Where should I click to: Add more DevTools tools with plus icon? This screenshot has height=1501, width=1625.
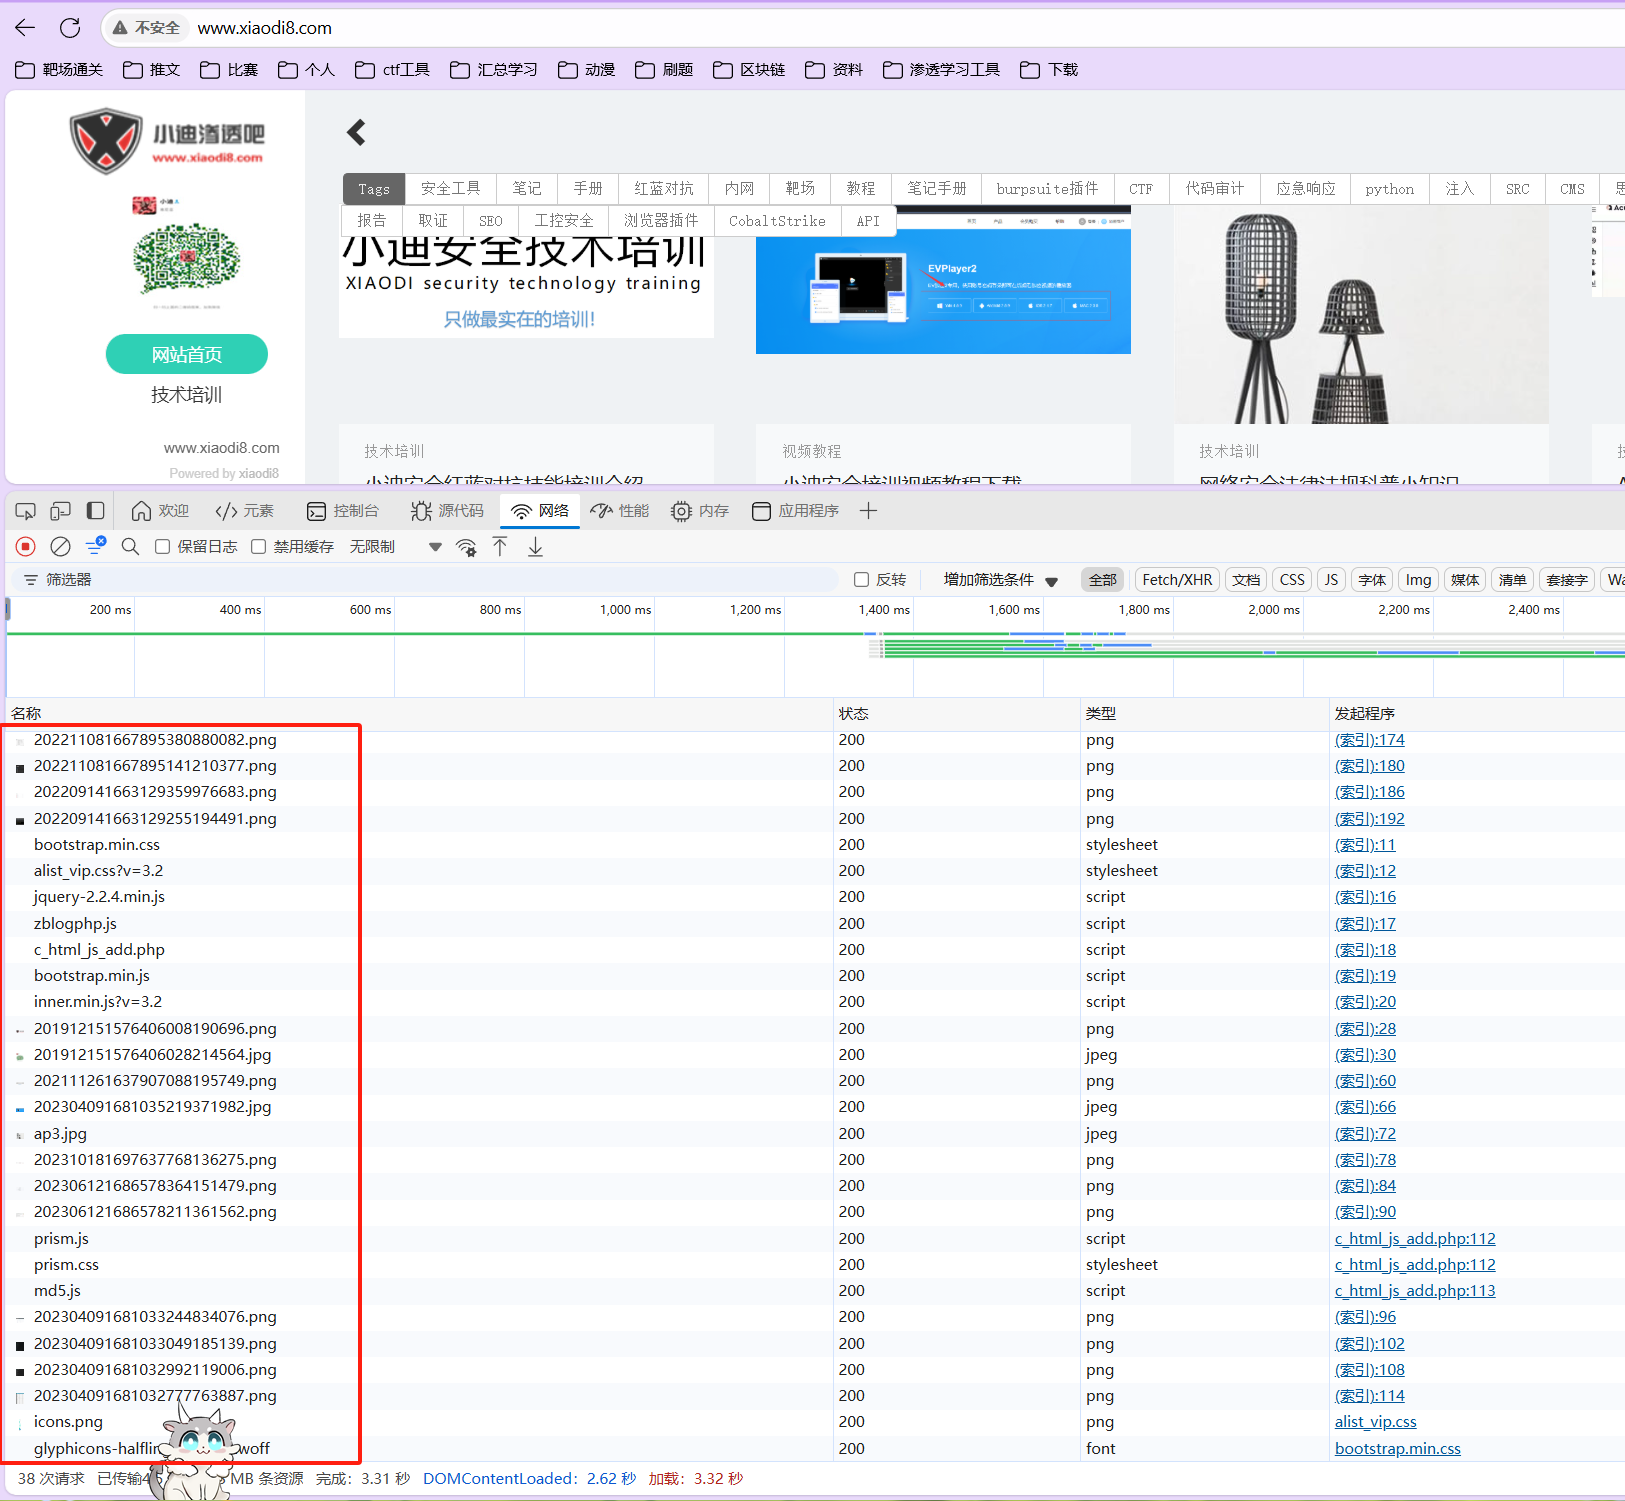868,511
